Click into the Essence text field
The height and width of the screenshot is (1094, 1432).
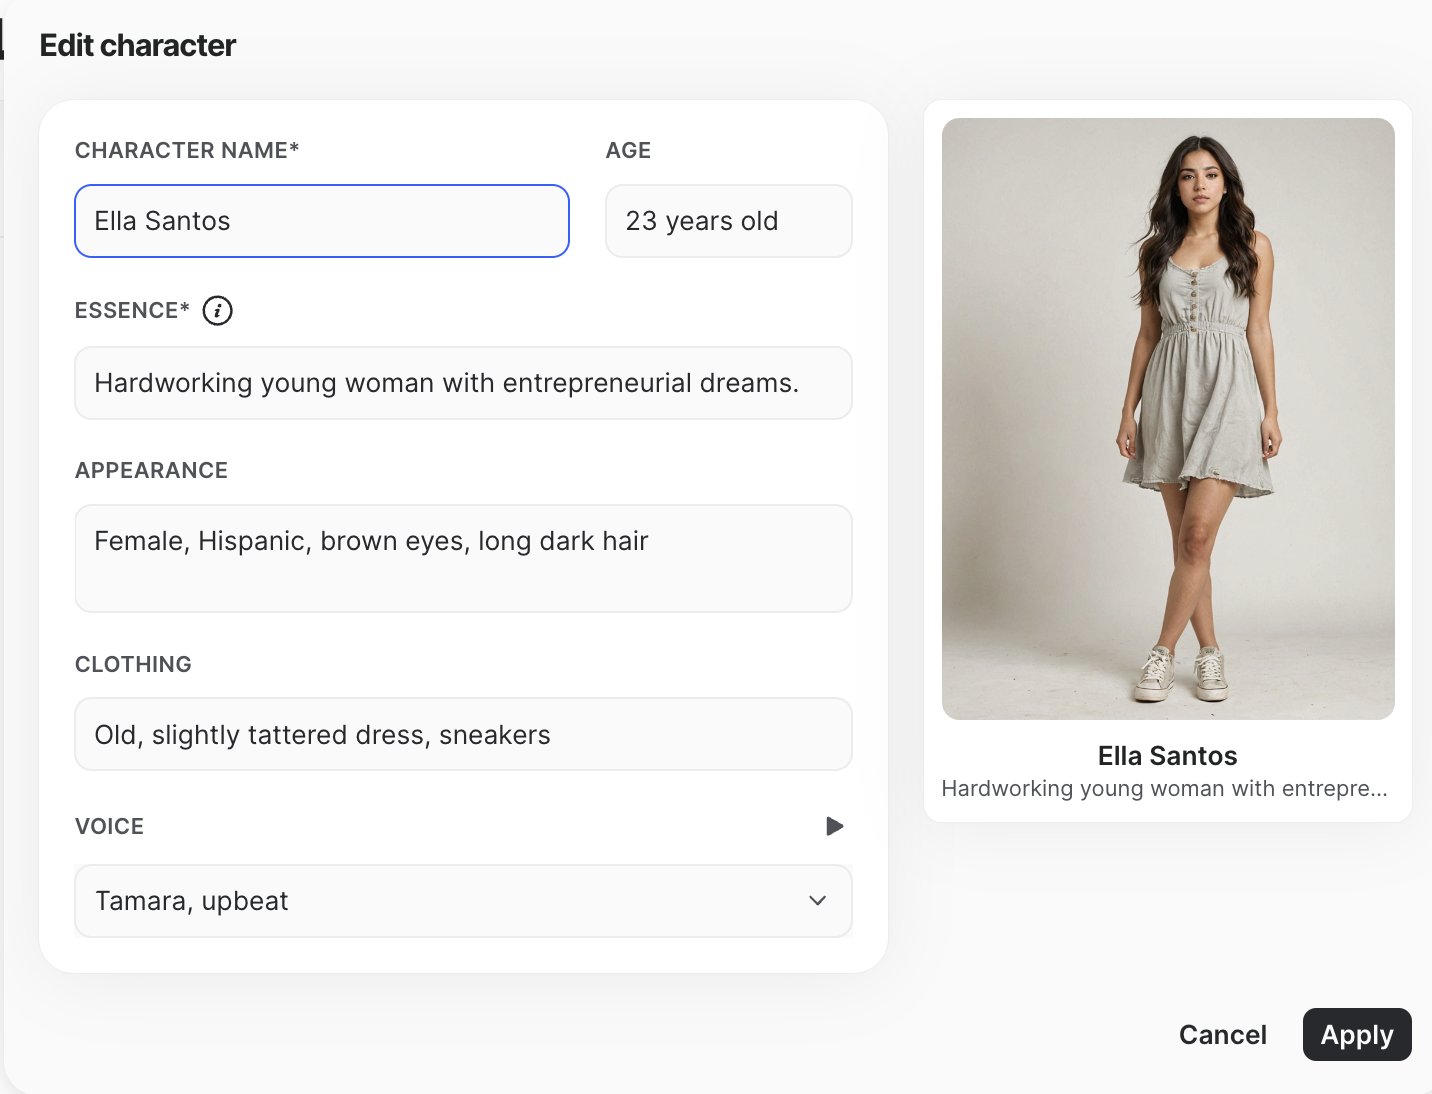[463, 383]
